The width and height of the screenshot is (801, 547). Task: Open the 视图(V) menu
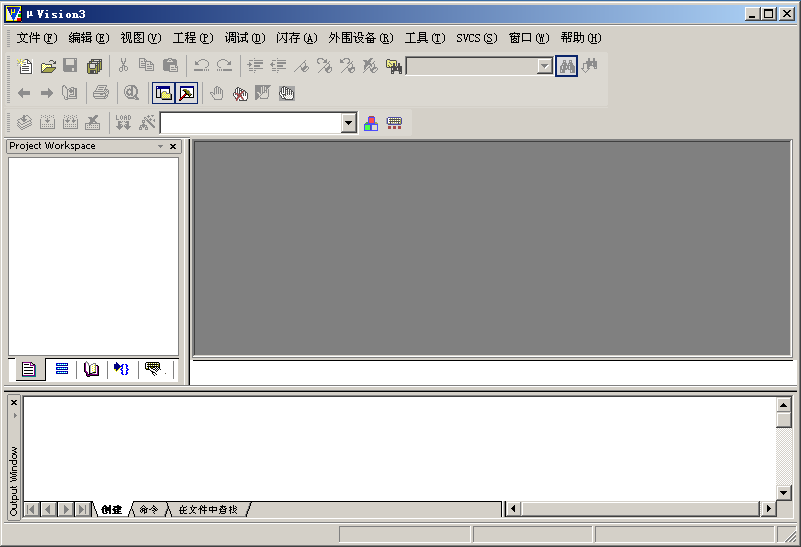[x=141, y=38]
